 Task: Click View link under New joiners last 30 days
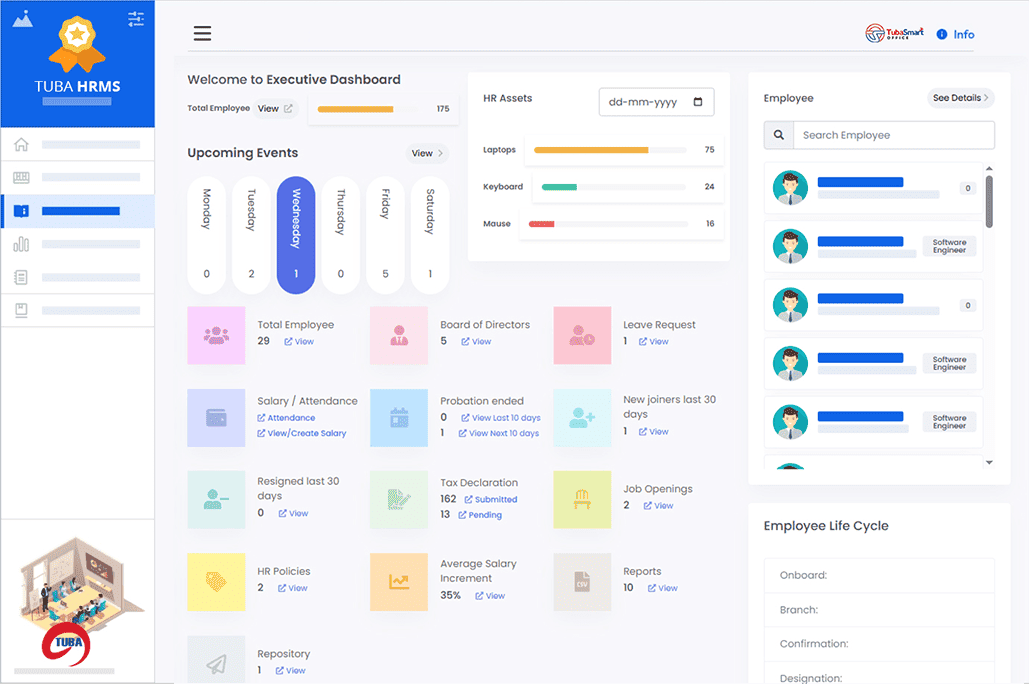point(653,431)
